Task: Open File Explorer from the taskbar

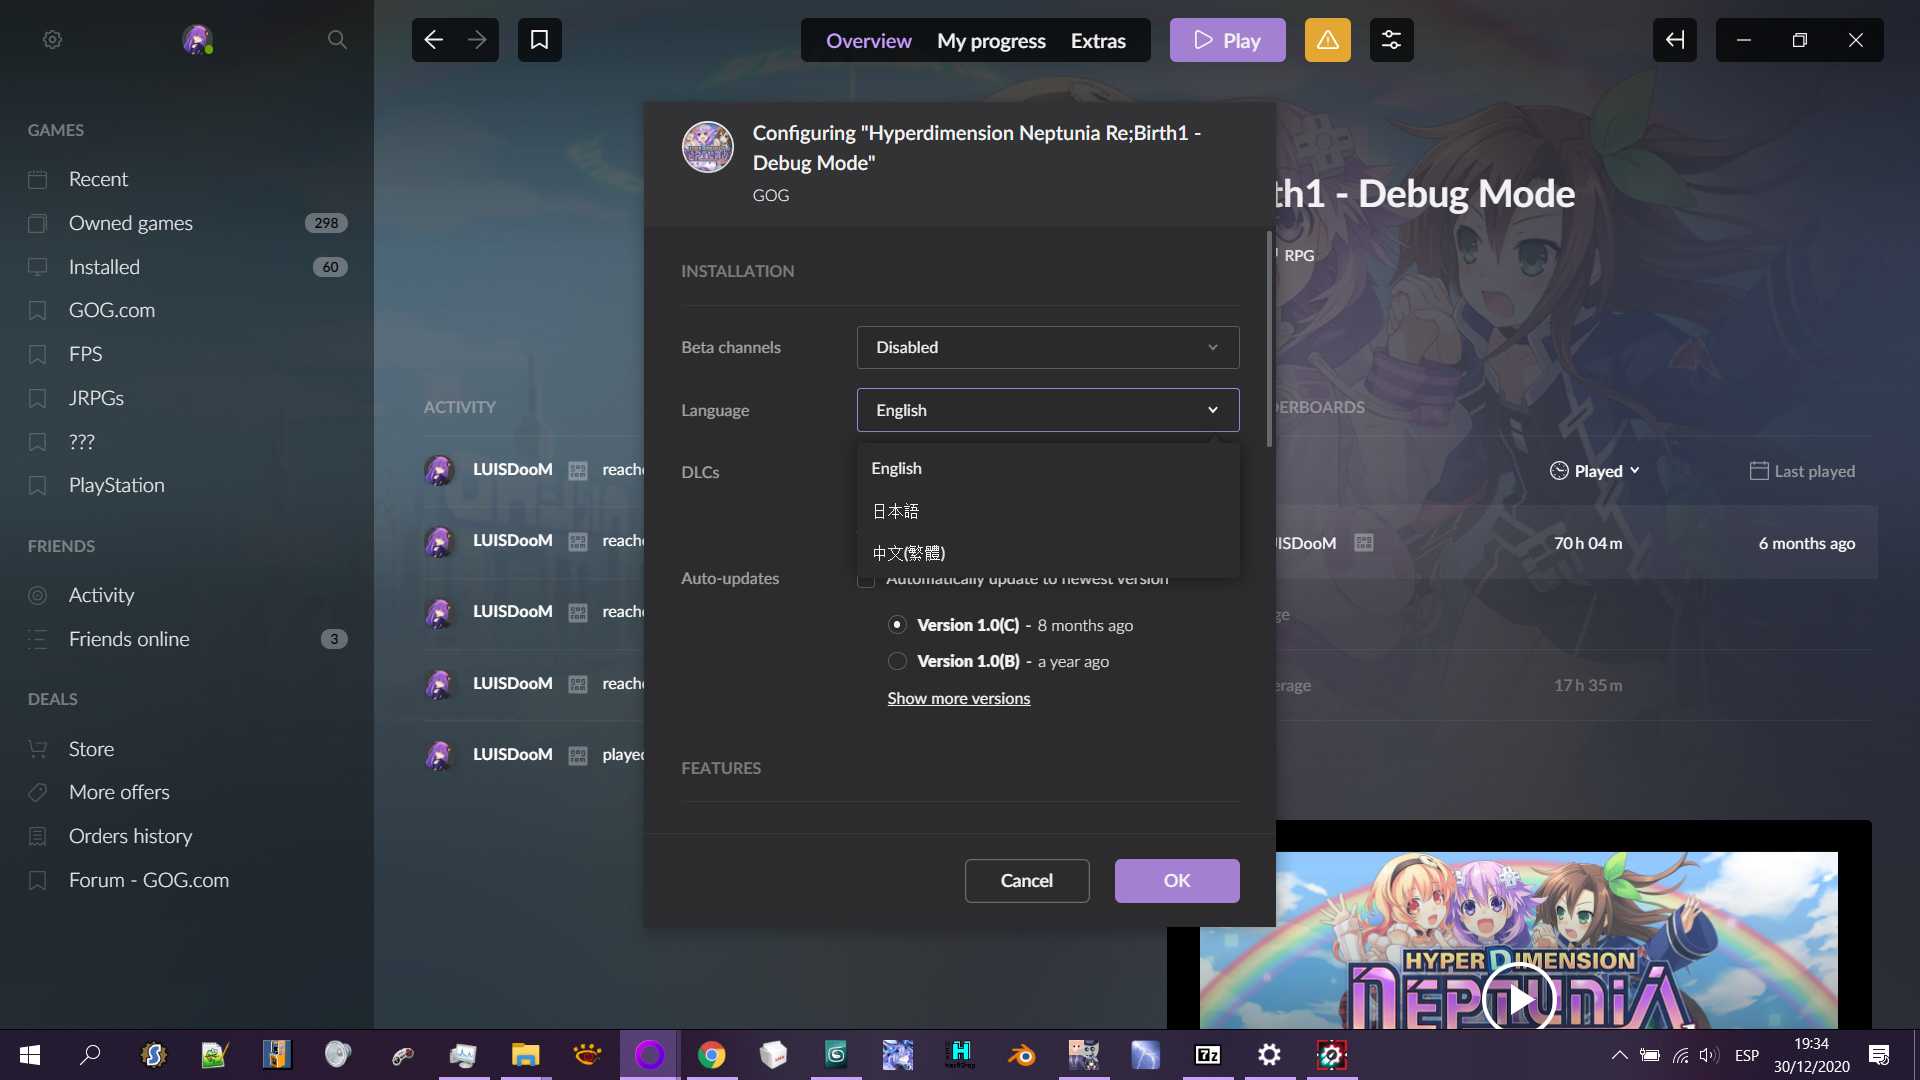Action: [x=525, y=1055]
